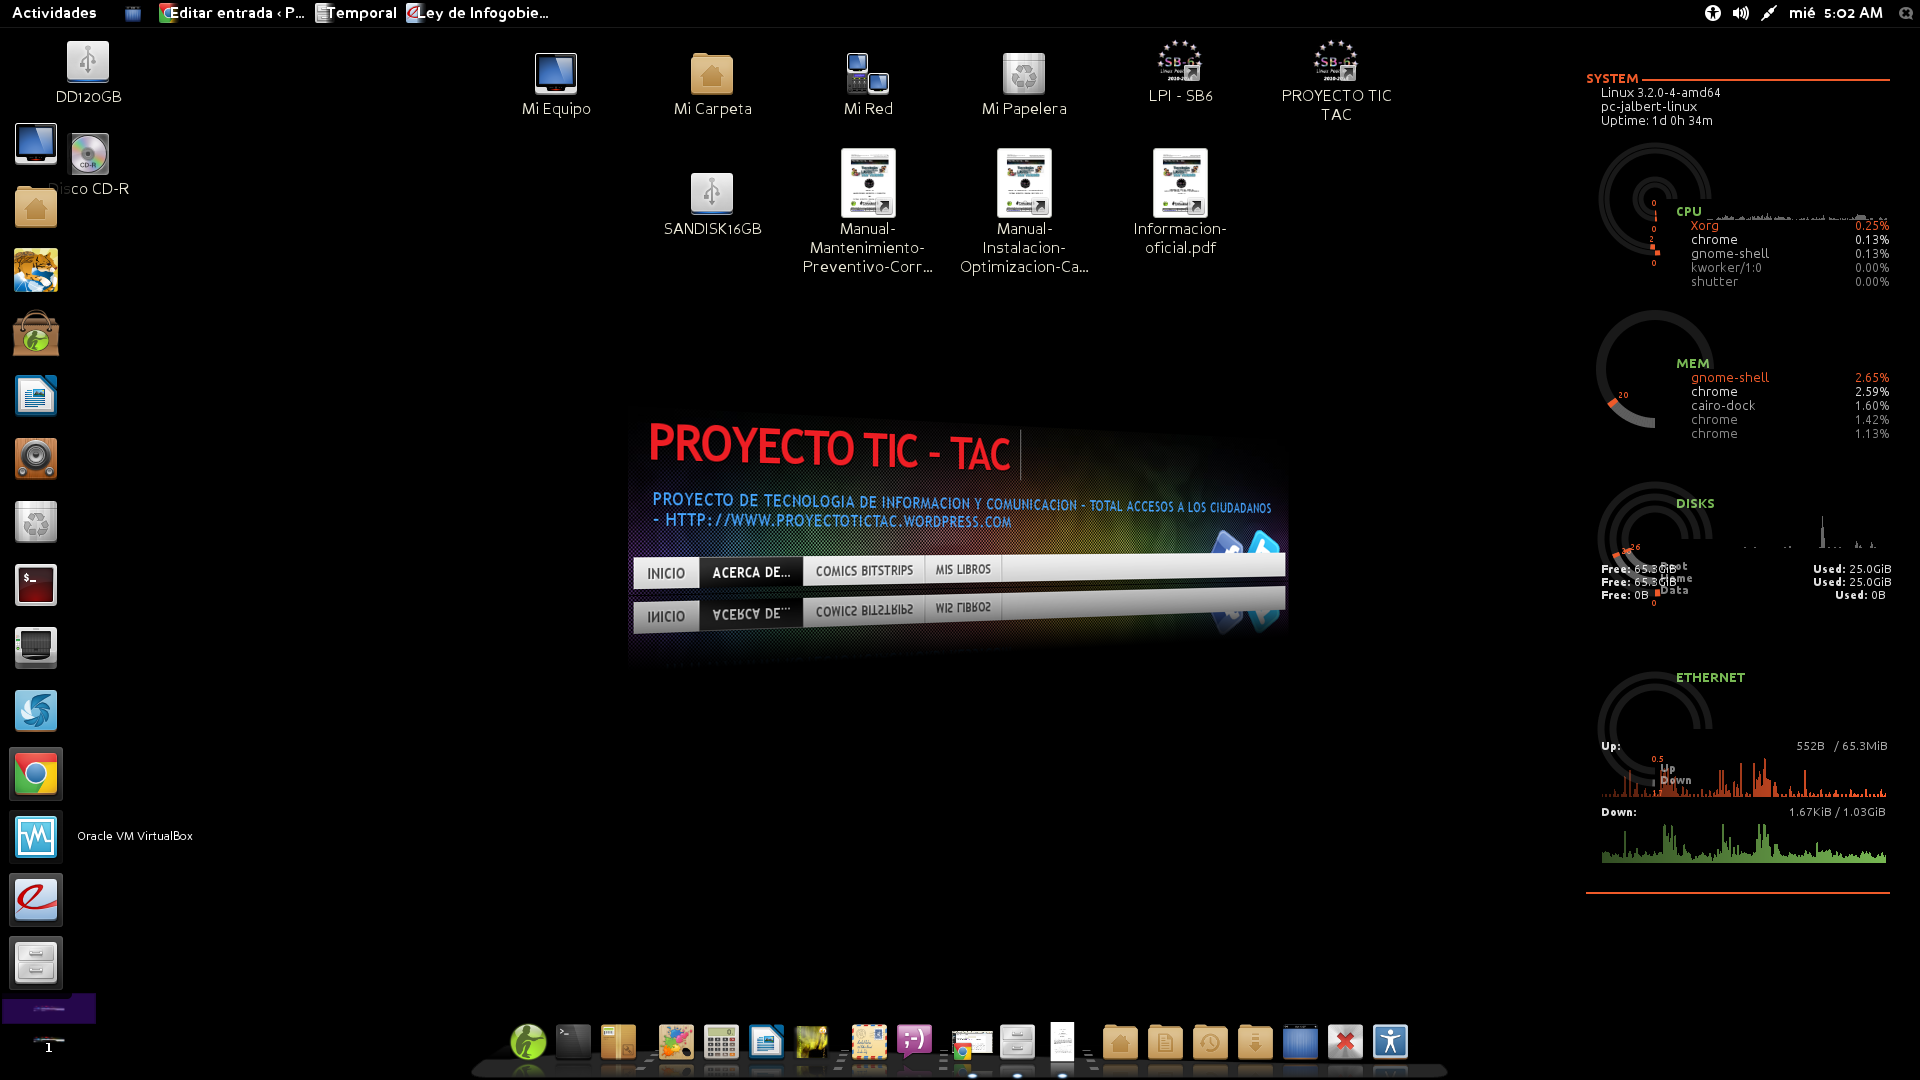This screenshot has height=1080, width=1920.
Task: Open the red terminal icon in sidebar
Action: tap(36, 585)
